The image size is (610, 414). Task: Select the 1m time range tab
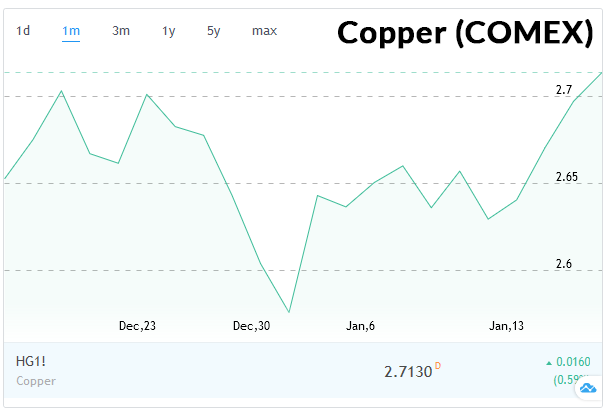(71, 31)
